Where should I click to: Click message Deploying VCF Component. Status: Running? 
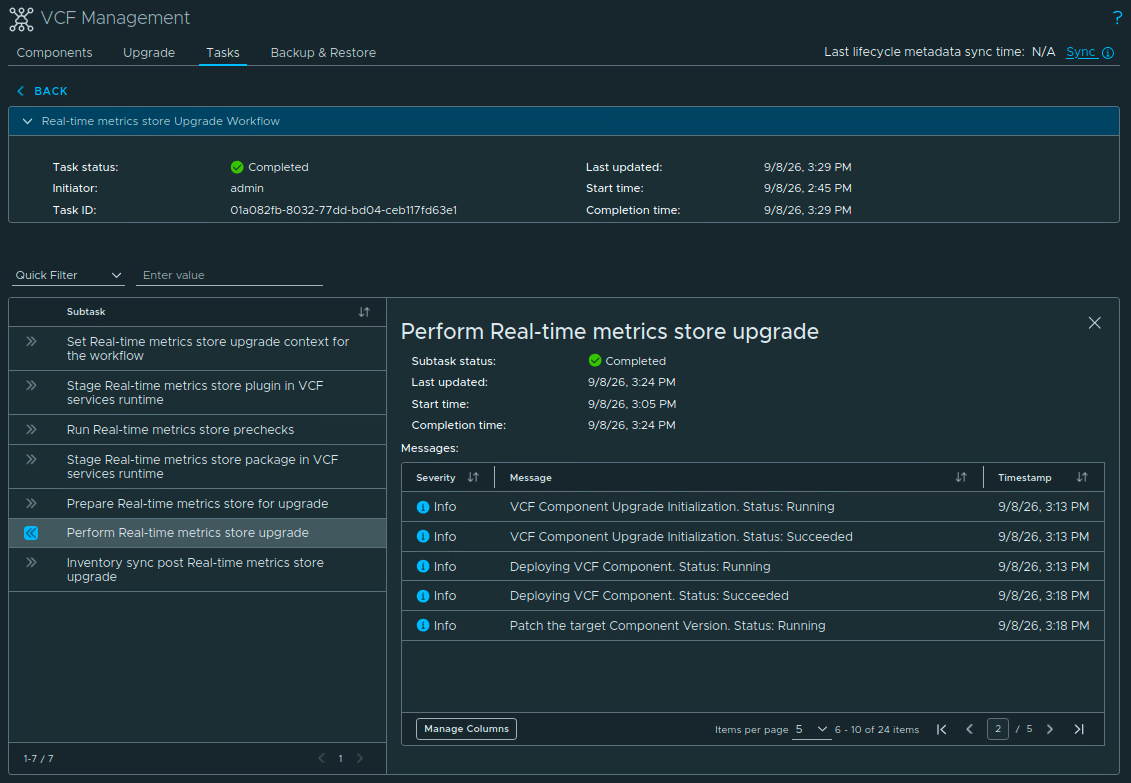pos(640,567)
